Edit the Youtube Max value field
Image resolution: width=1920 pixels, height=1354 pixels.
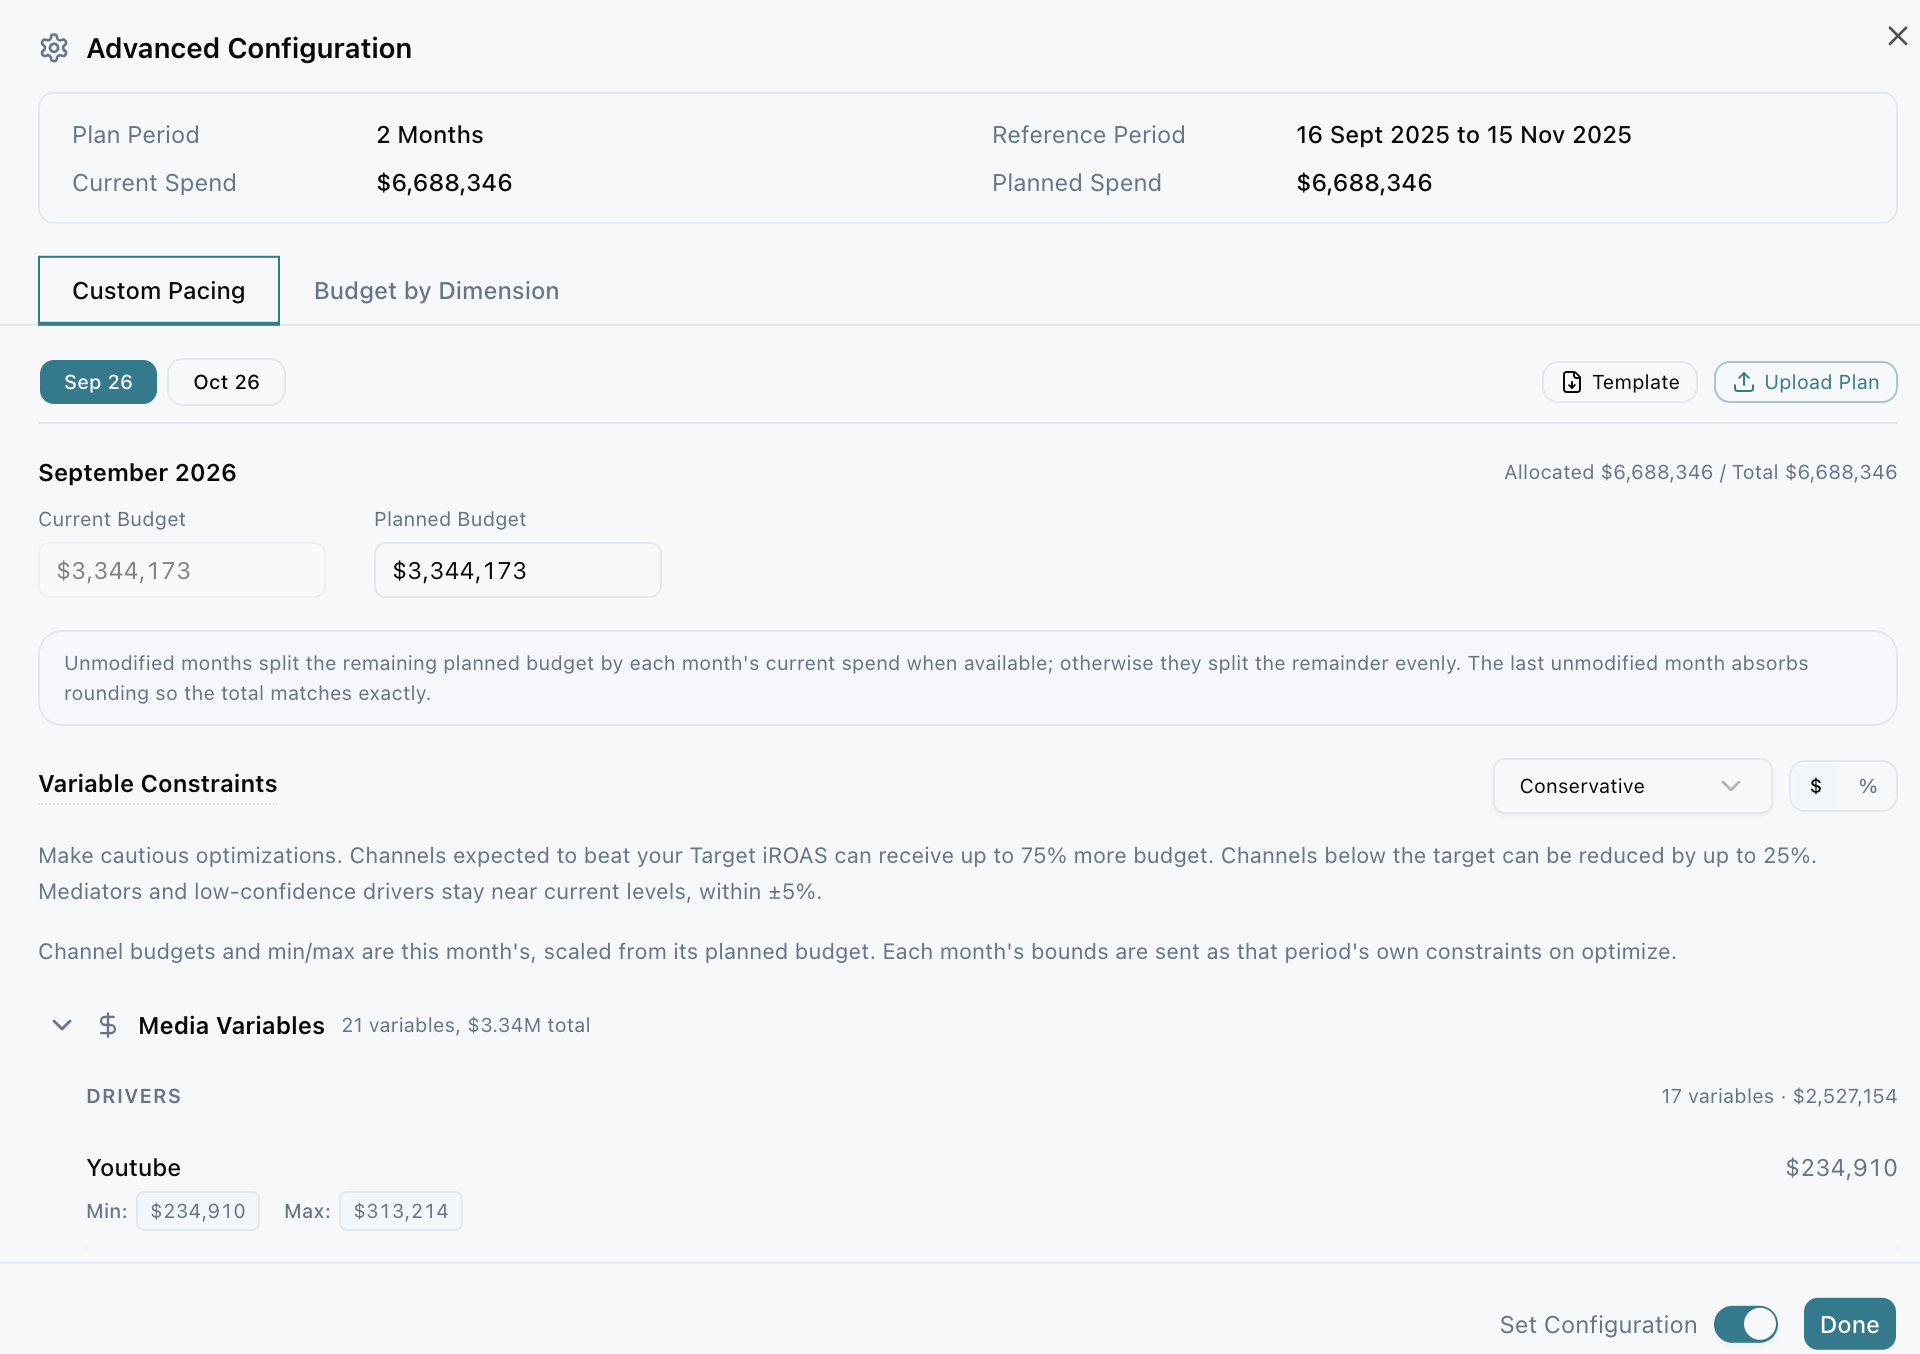tap(400, 1211)
